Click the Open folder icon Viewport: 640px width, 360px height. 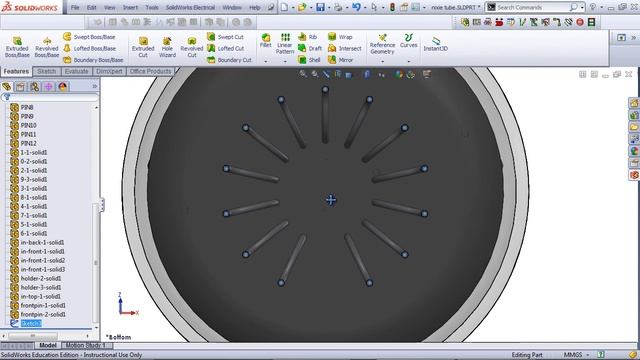302,7
